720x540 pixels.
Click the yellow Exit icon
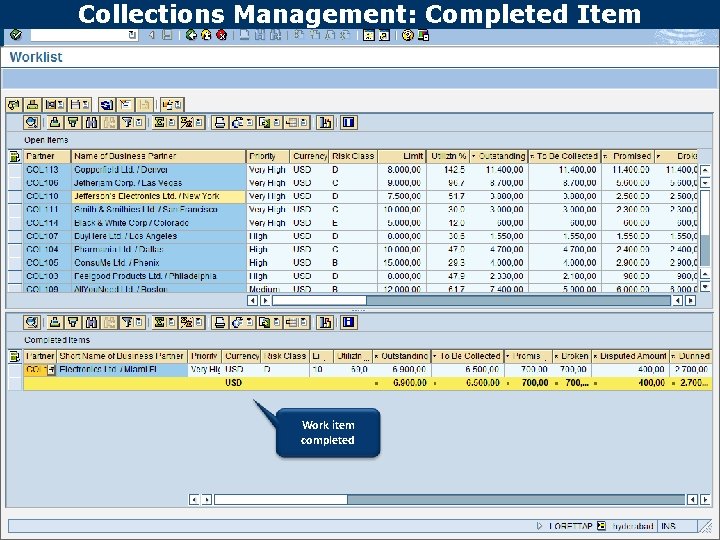(206, 35)
